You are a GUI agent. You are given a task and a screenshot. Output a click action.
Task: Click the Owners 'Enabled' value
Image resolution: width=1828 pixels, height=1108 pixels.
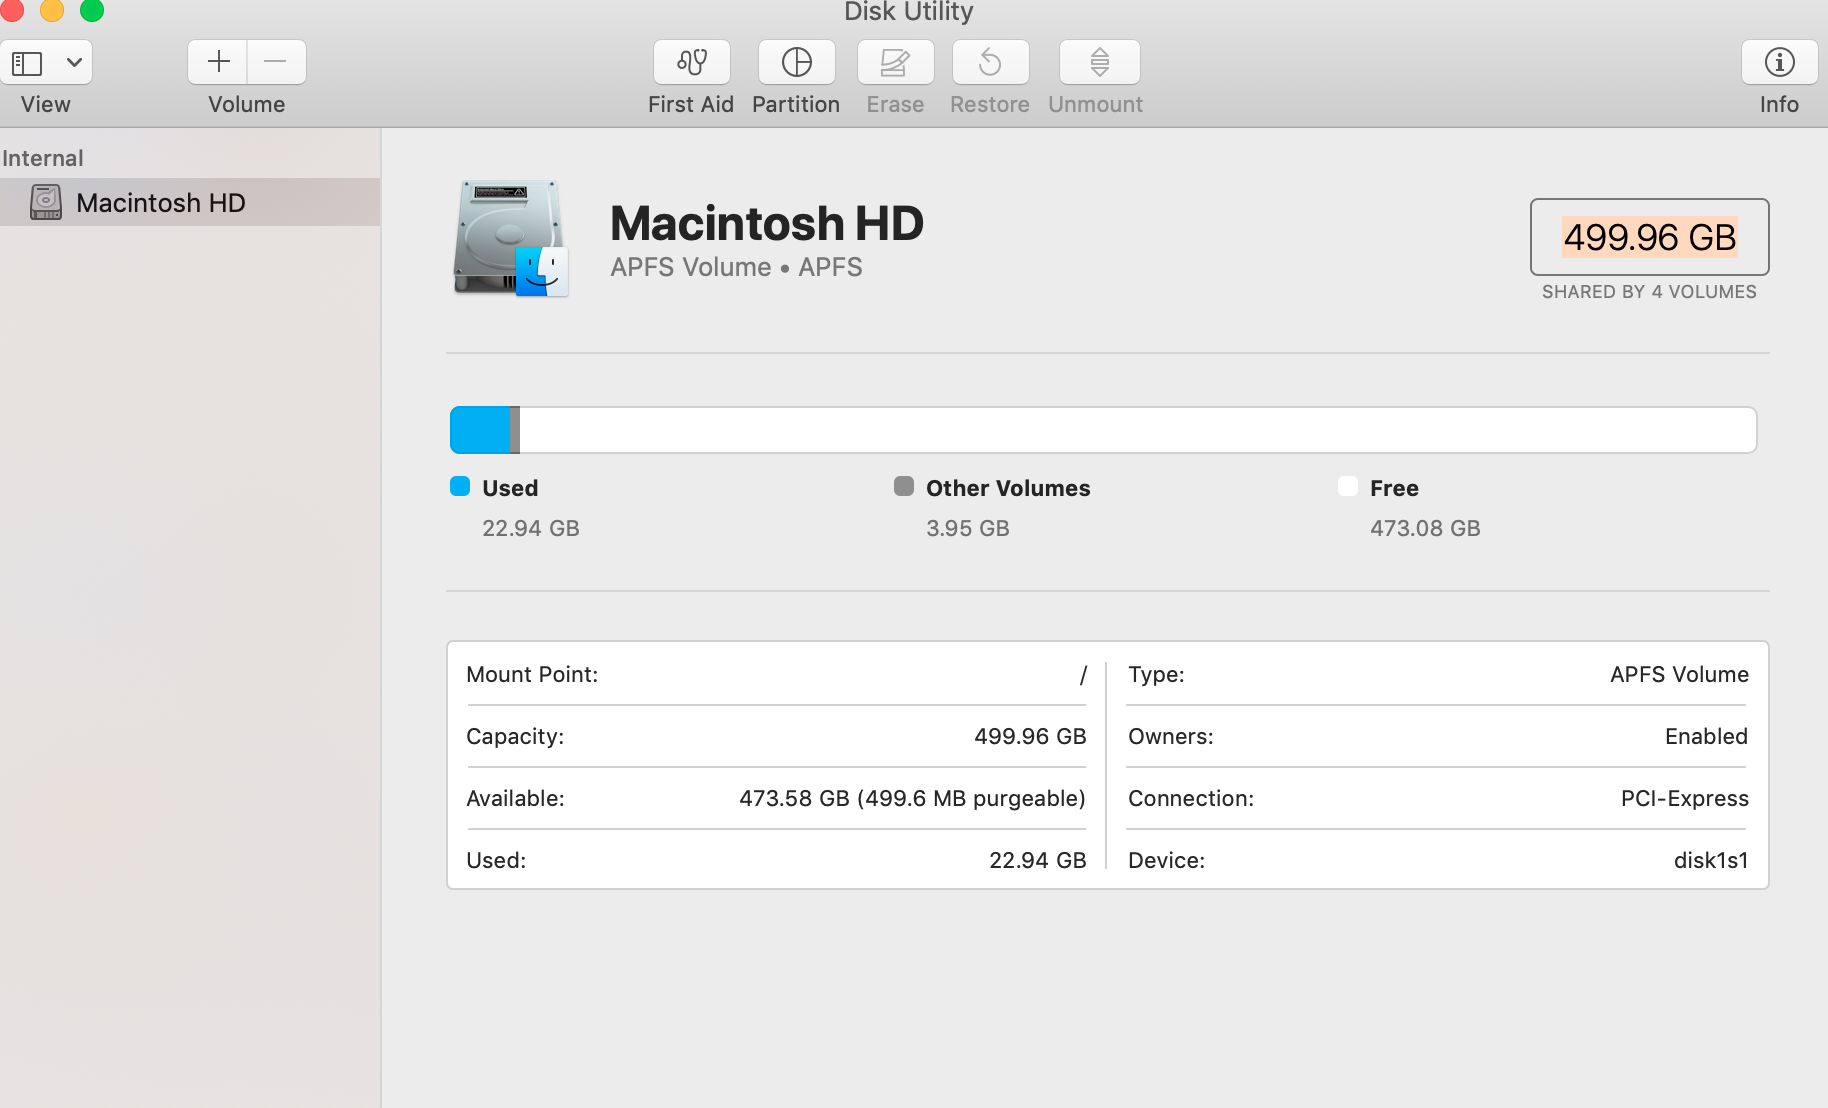(x=1706, y=736)
